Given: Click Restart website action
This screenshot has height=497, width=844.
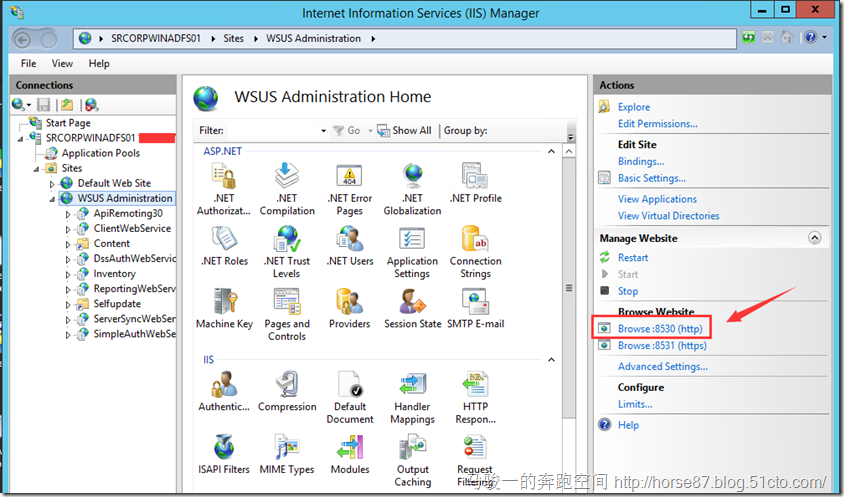Looking at the screenshot, I should click(x=632, y=258).
